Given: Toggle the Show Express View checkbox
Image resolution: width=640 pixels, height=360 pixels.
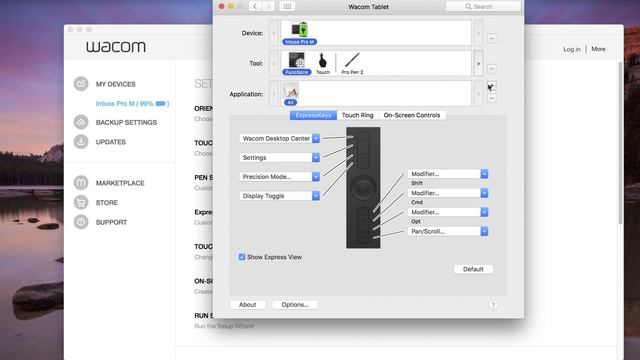Looking at the screenshot, I should click(x=242, y=257).
